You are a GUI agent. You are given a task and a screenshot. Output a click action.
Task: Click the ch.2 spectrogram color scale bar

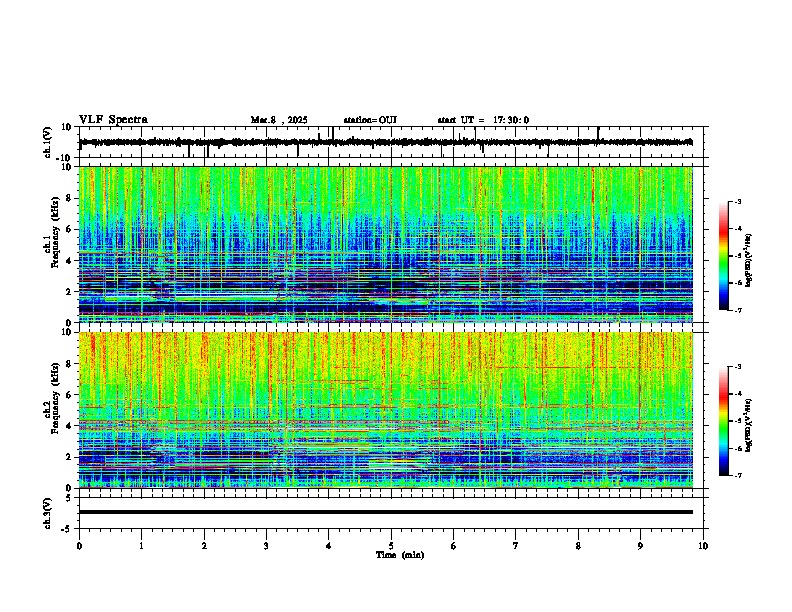pos(724,421)
